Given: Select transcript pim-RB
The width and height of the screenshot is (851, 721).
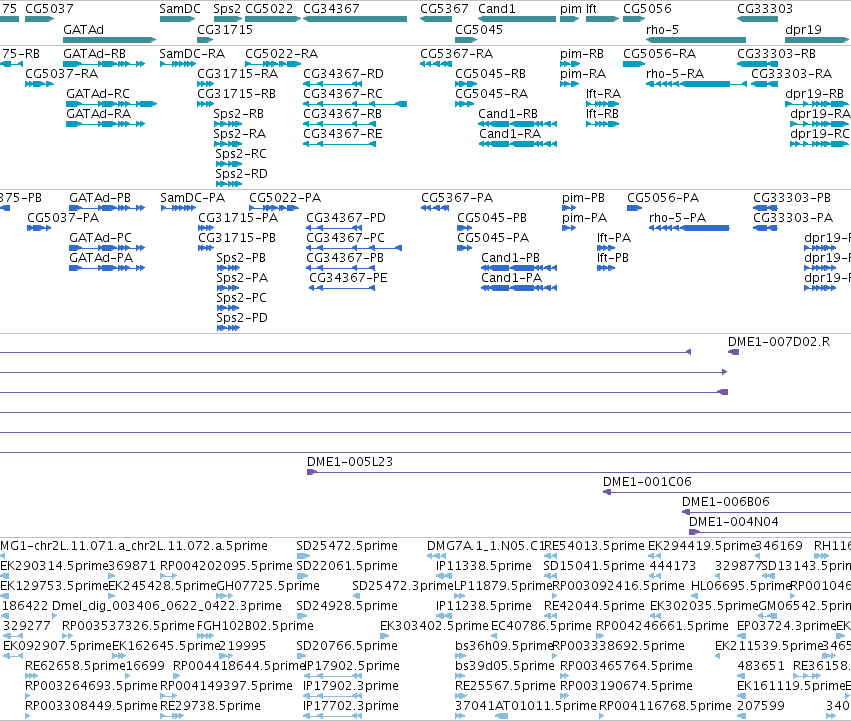Looking at the screenshot, I should [570, 64].
